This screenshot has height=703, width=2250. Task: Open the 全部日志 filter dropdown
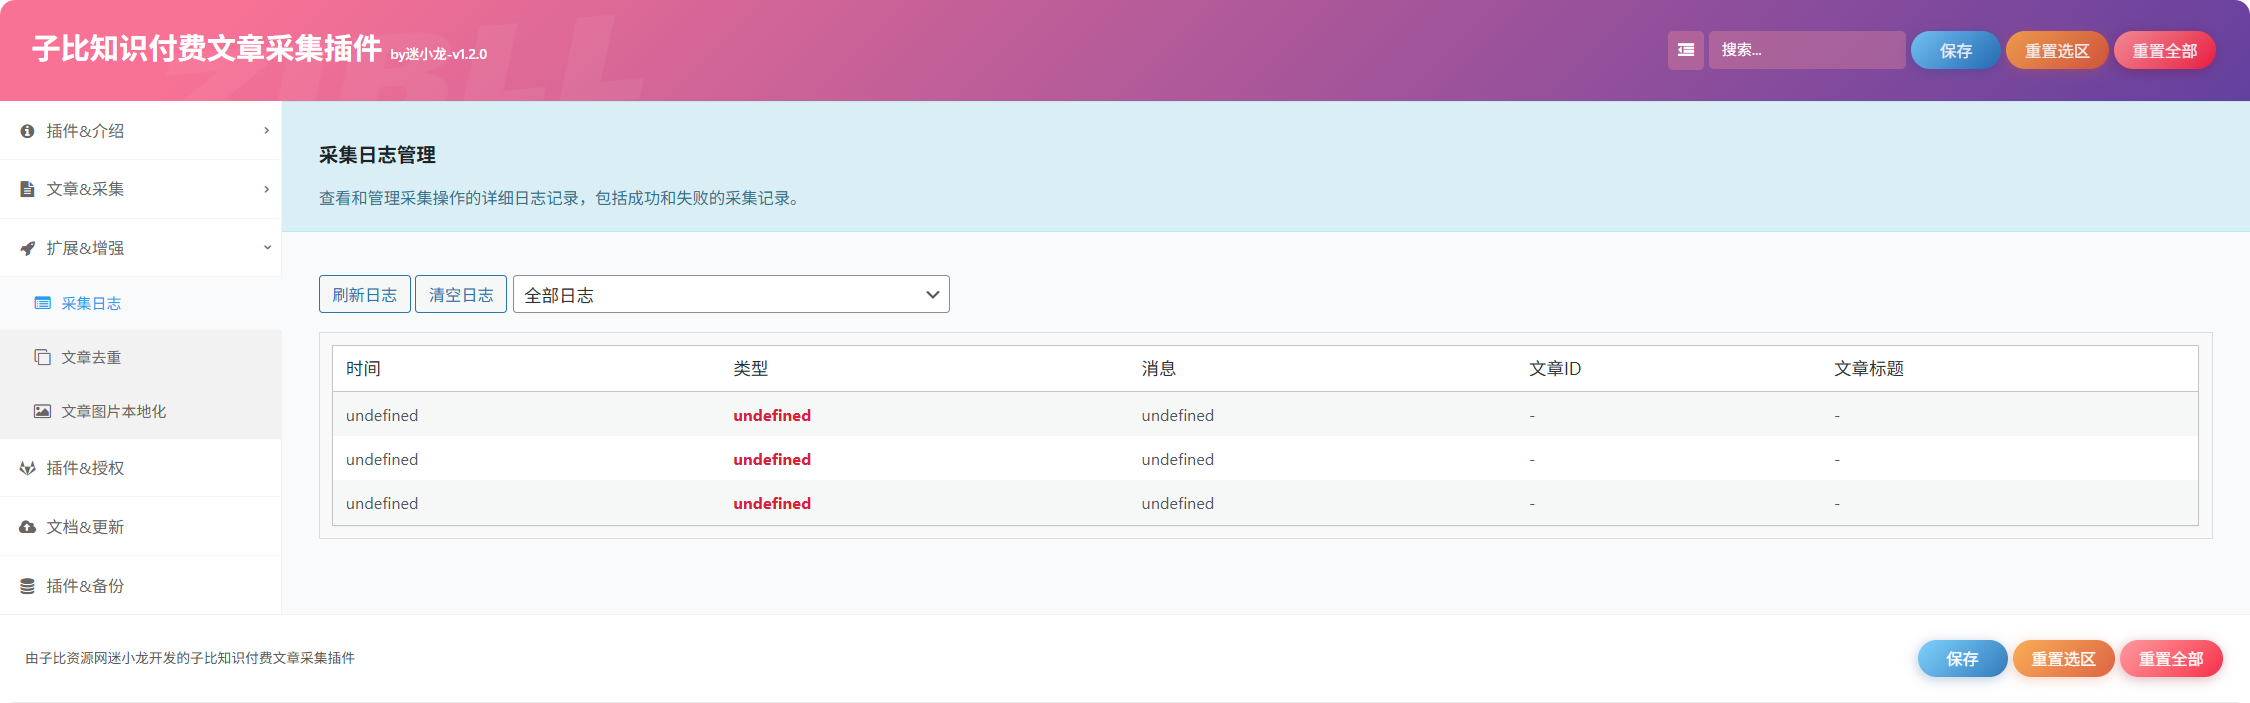pos(731,294)
